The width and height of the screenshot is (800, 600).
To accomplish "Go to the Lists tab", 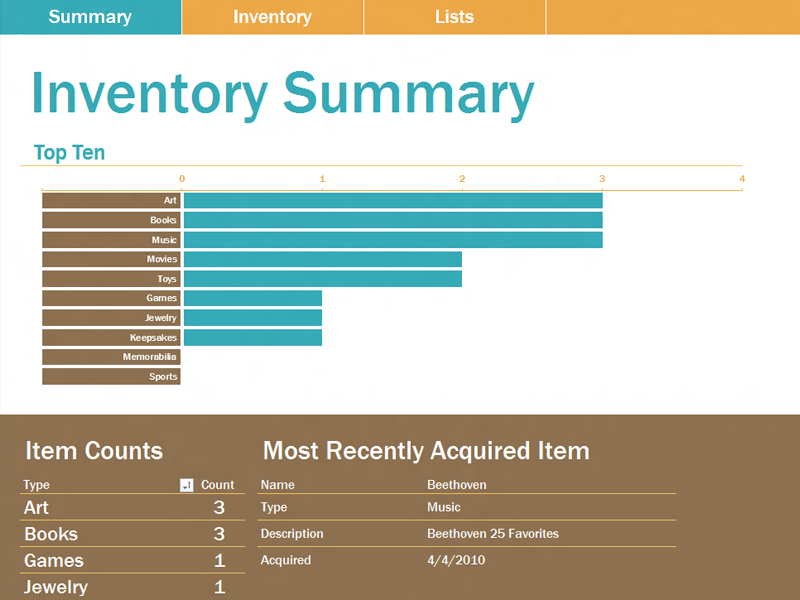I will pos(455,17).
